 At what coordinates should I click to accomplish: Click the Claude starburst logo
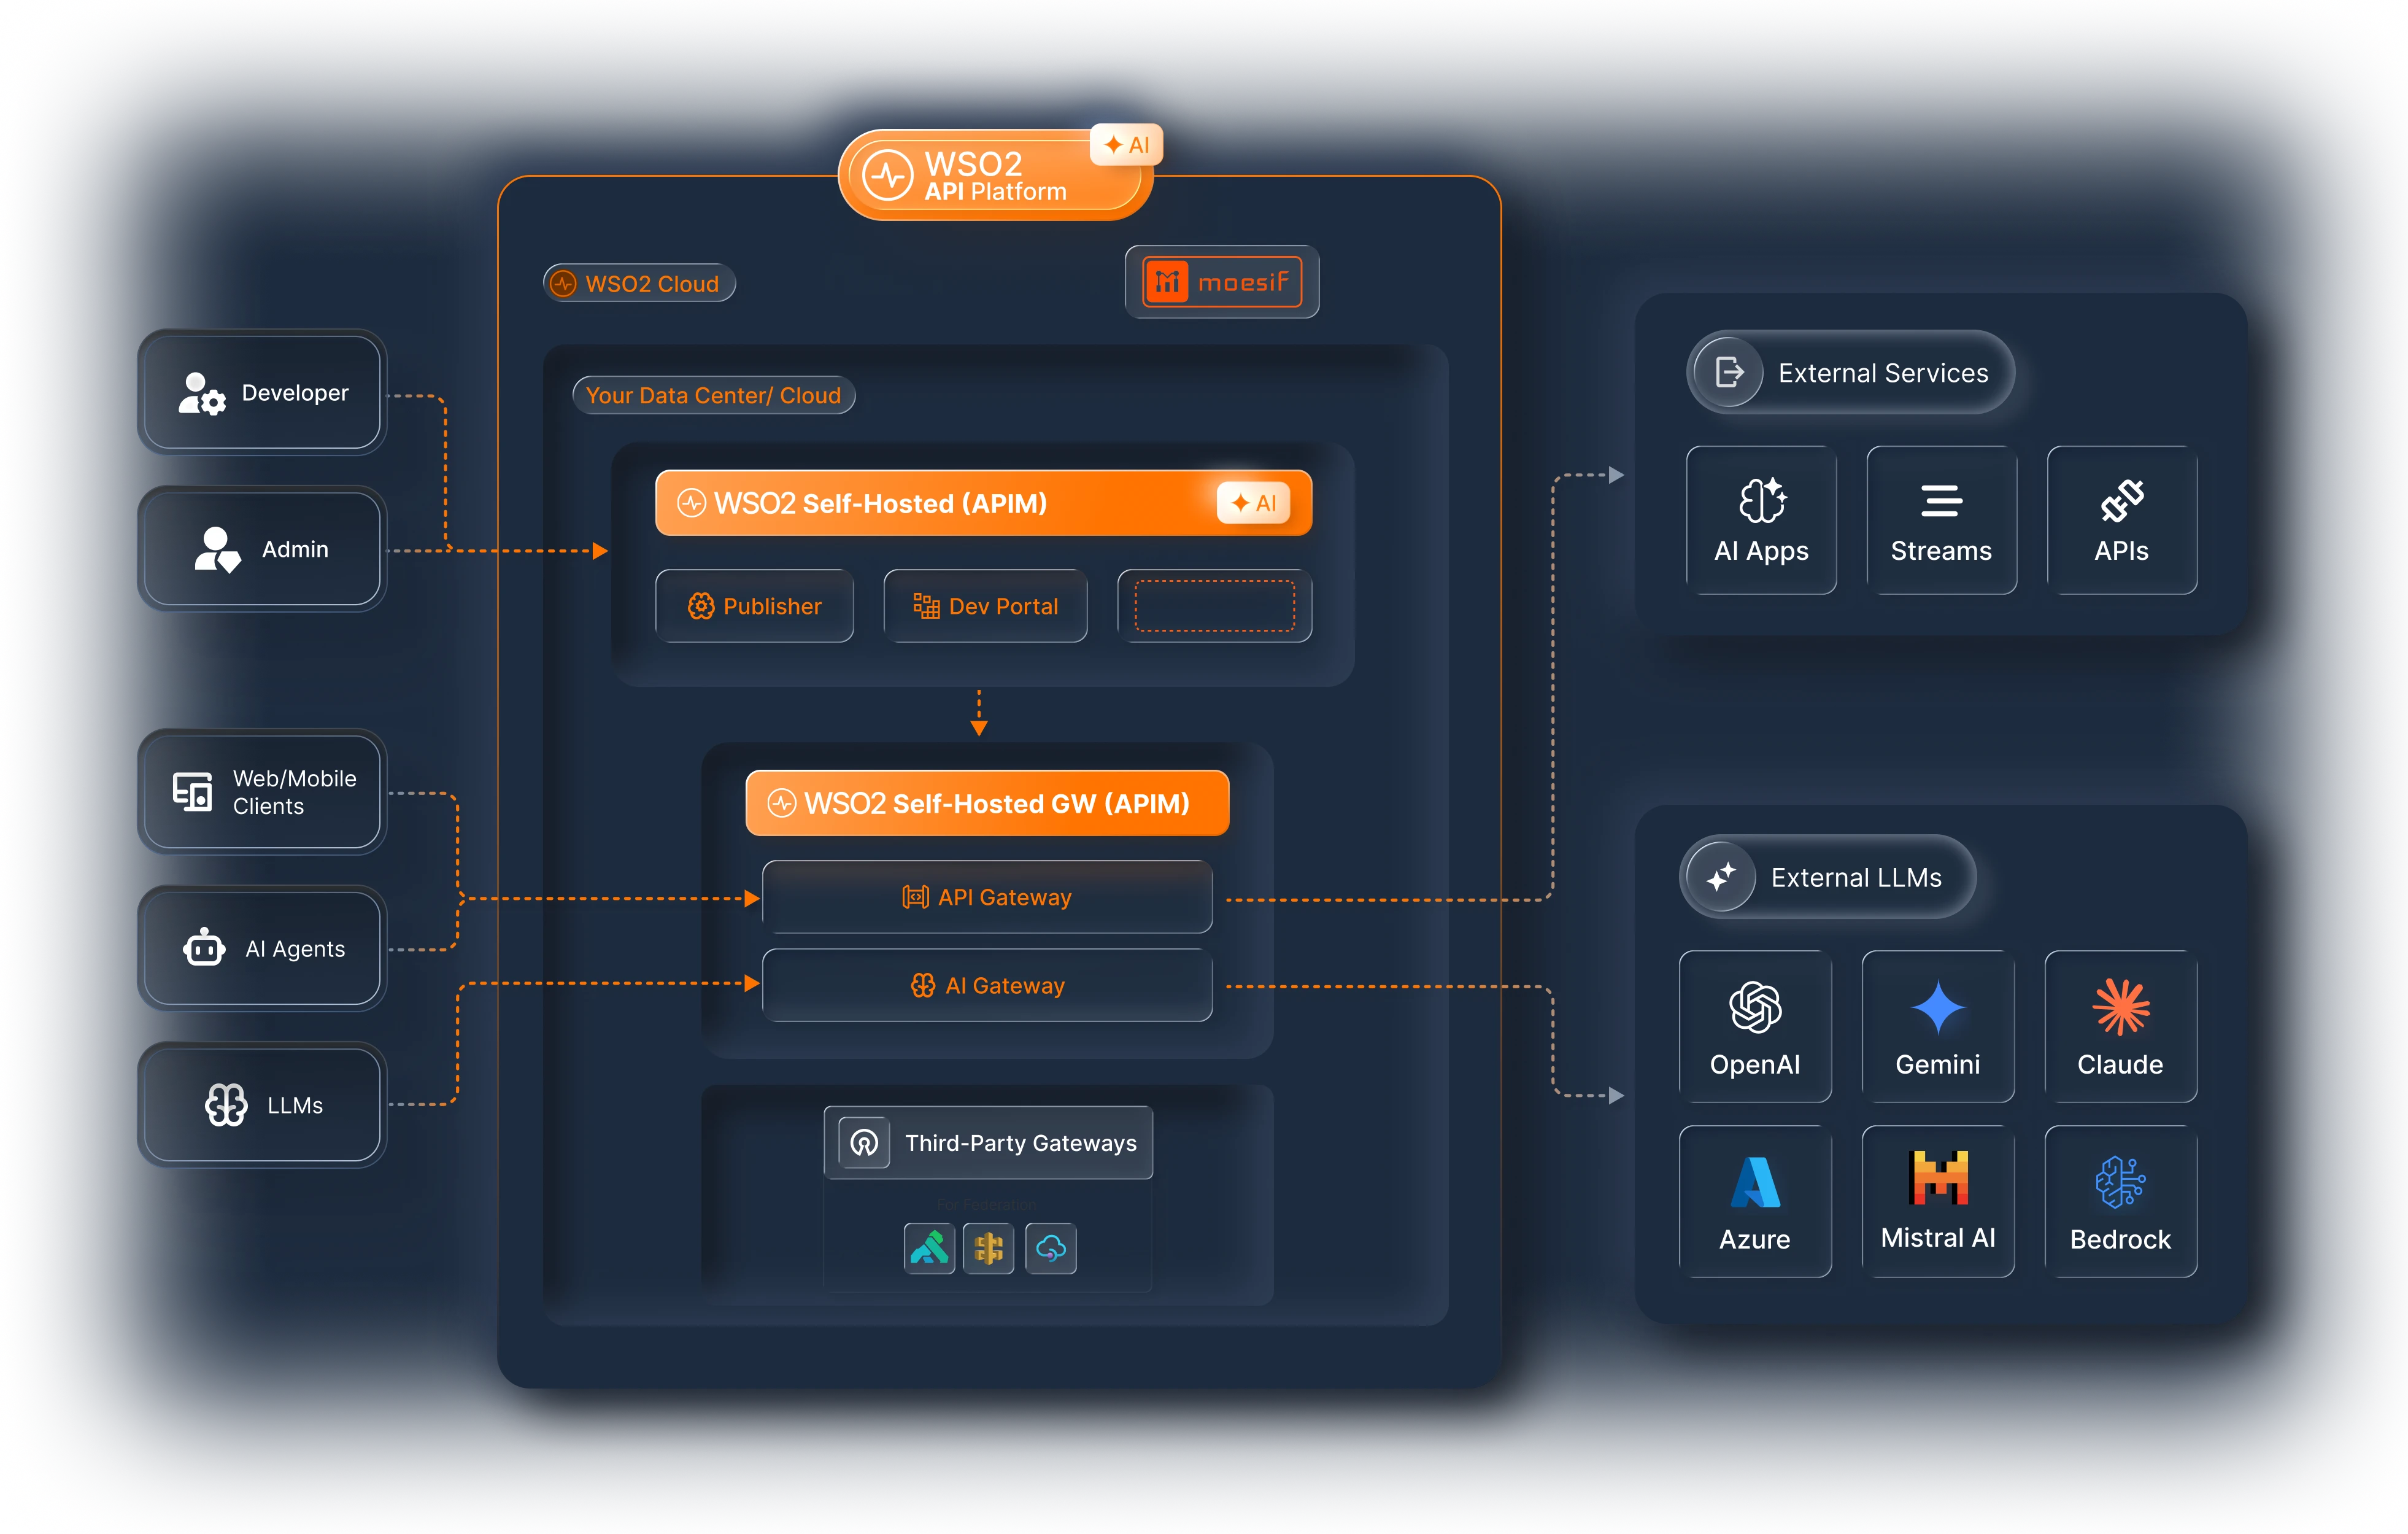pyautogui.click(x=2120, y=1007)
